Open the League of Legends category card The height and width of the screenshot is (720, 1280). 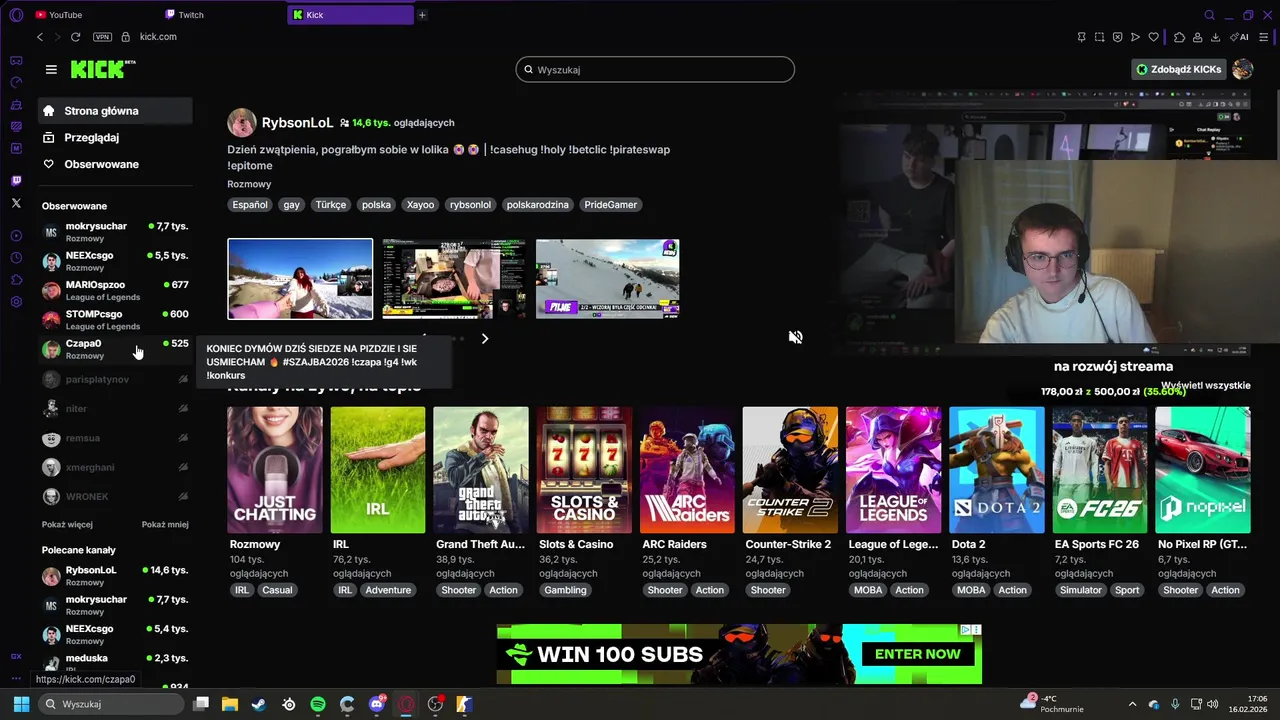tap(893, 470)
